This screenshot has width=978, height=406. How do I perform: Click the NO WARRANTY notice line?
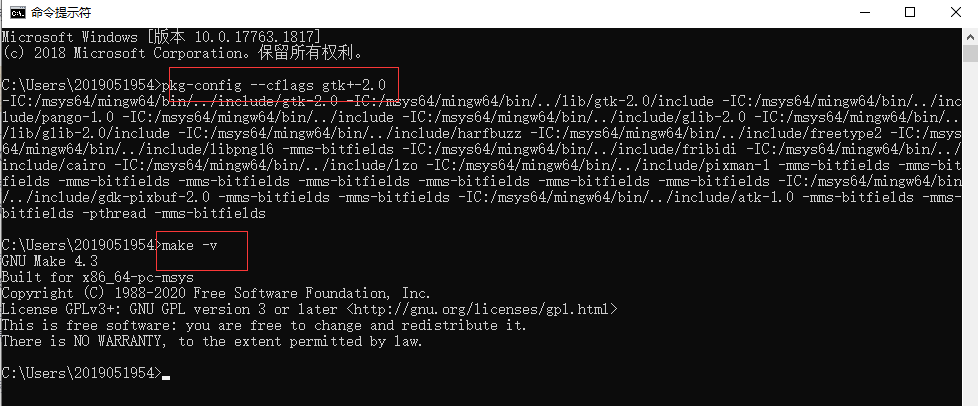click(212, 342)
